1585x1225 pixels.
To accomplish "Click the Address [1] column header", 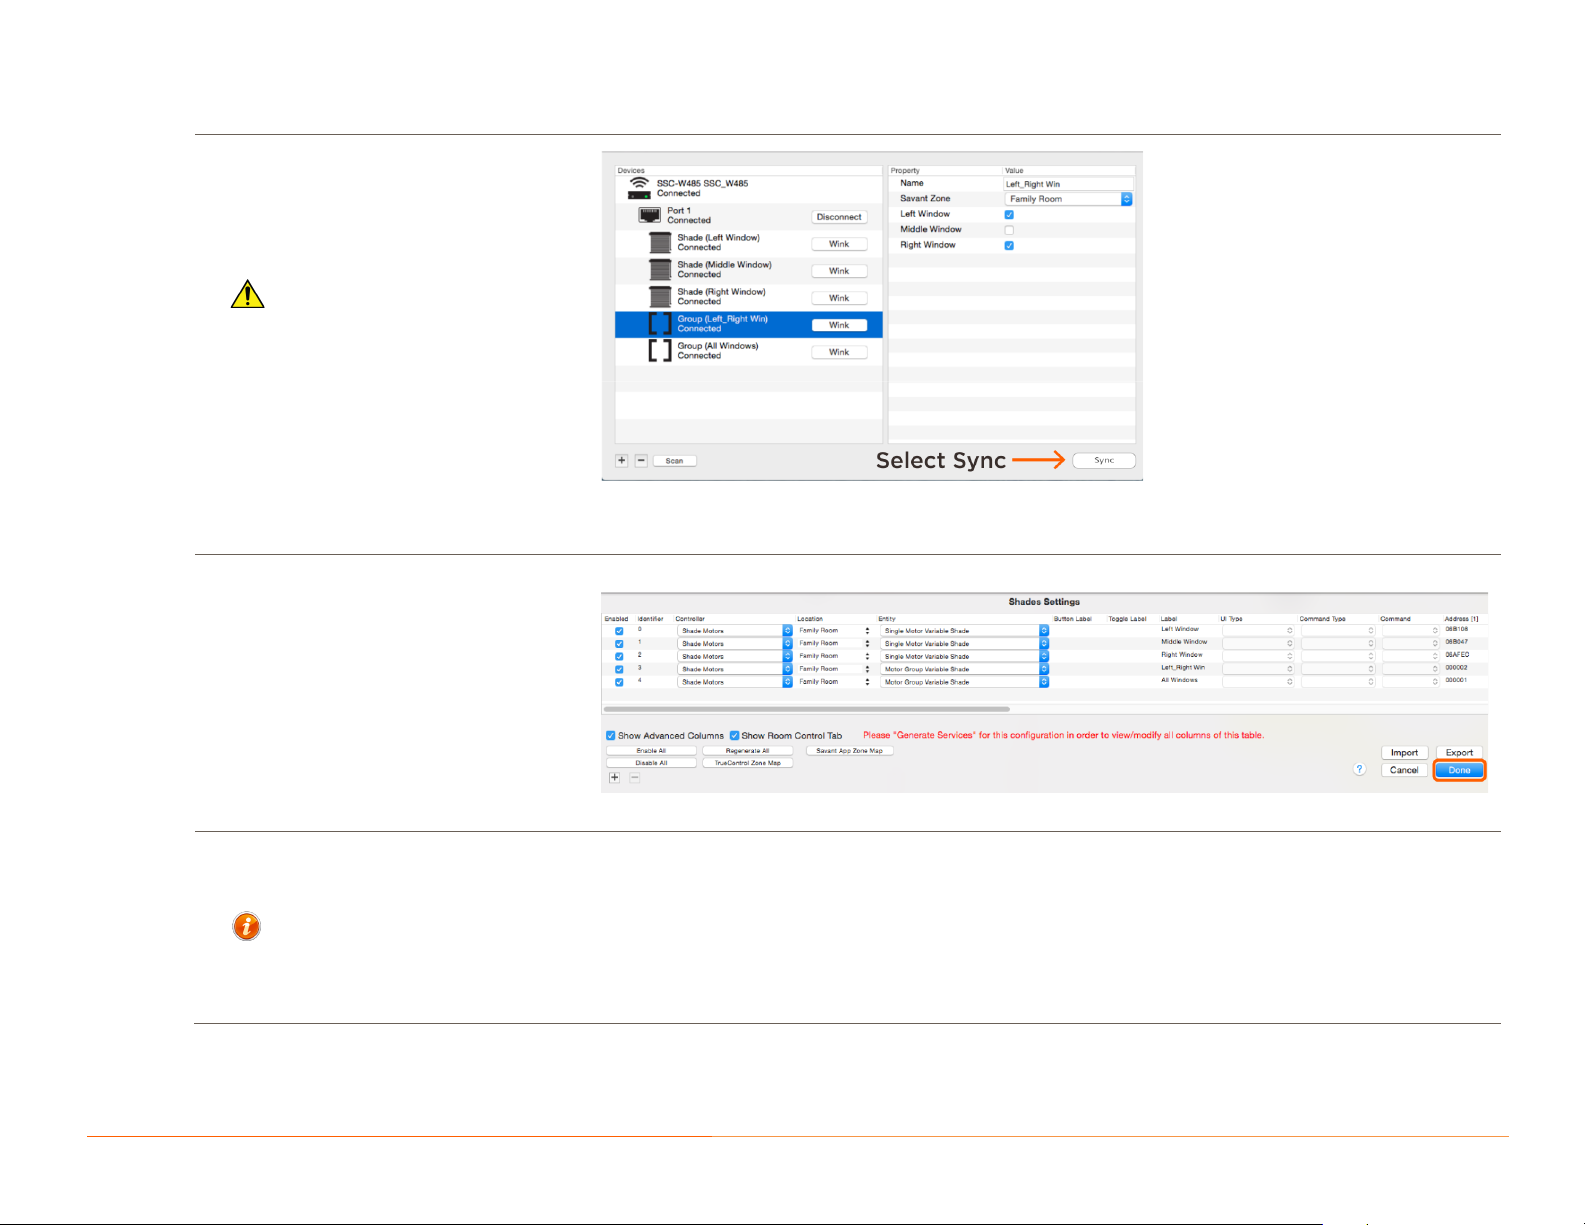I will coord(1461,619).
